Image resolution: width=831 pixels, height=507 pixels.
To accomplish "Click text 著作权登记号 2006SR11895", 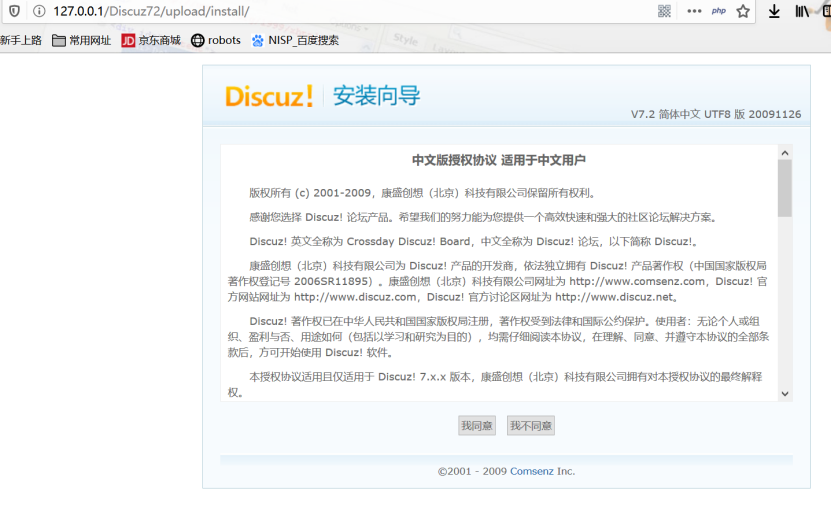I will (x=298, y=281).
